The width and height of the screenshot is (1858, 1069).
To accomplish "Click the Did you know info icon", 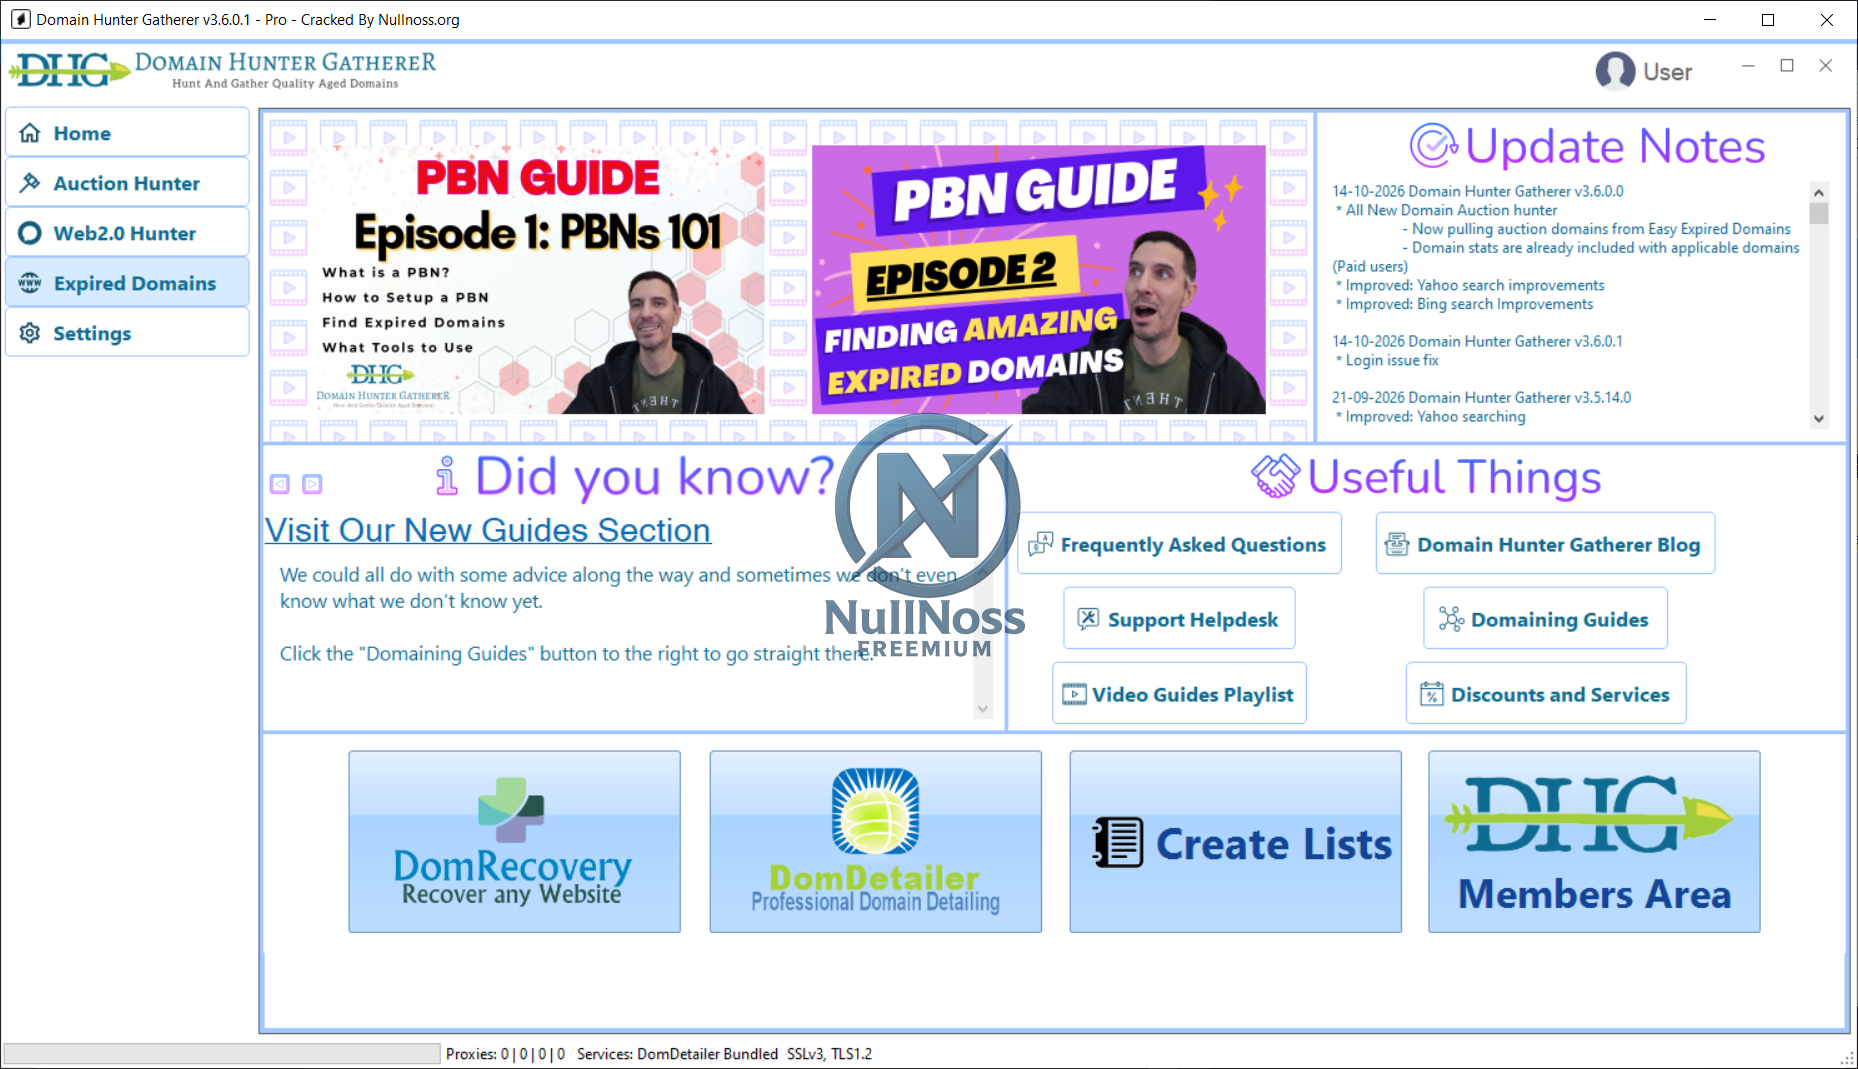I will tap(446, 476).
